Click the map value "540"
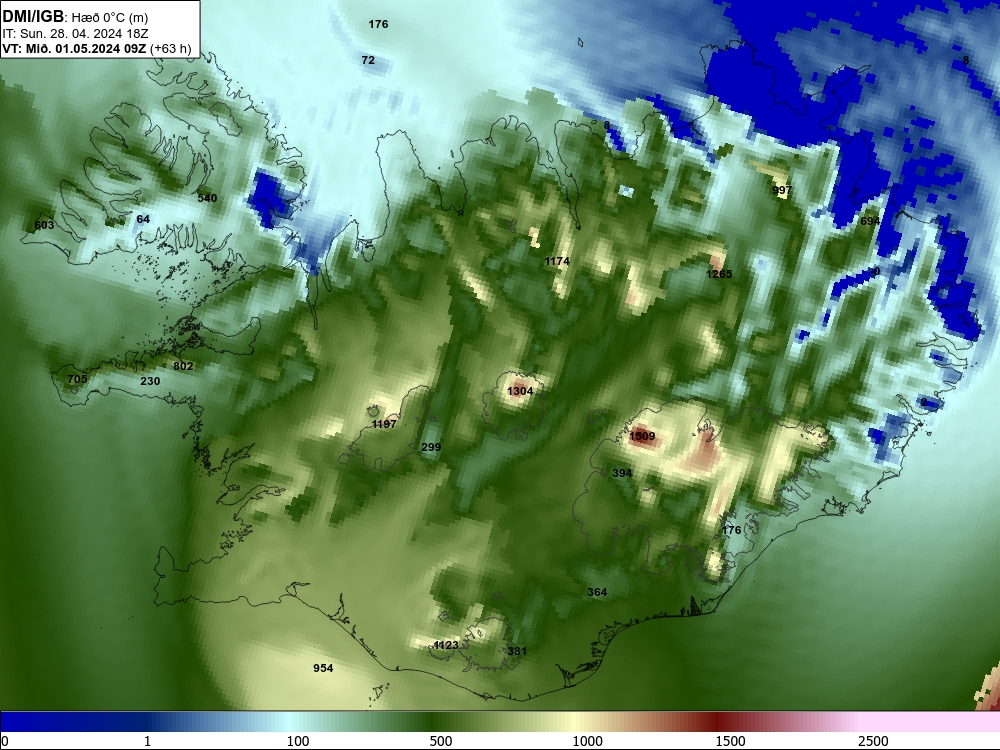 click(x=207, y=198)
